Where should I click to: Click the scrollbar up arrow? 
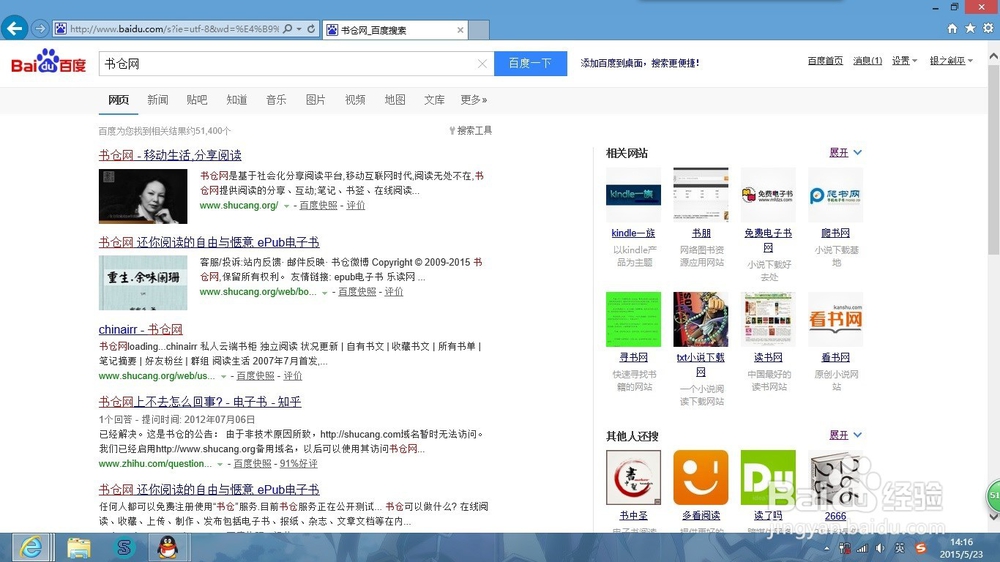coord(994,56)
